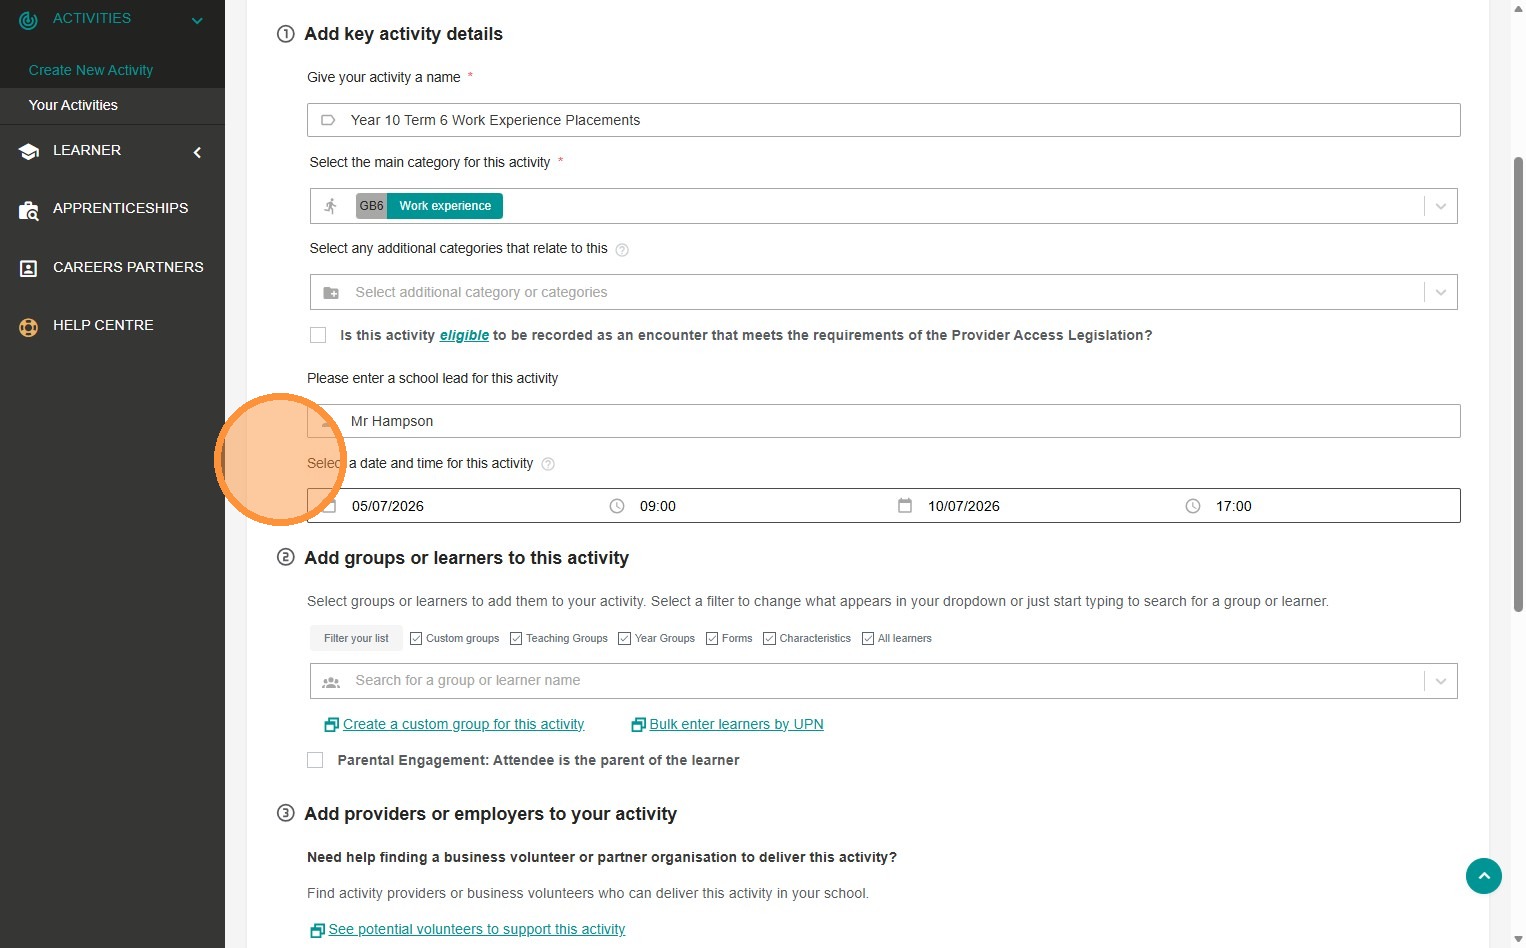This screenshot has width=1526, height=948.
Task: Click the eligible link
Action: point(464,335)
